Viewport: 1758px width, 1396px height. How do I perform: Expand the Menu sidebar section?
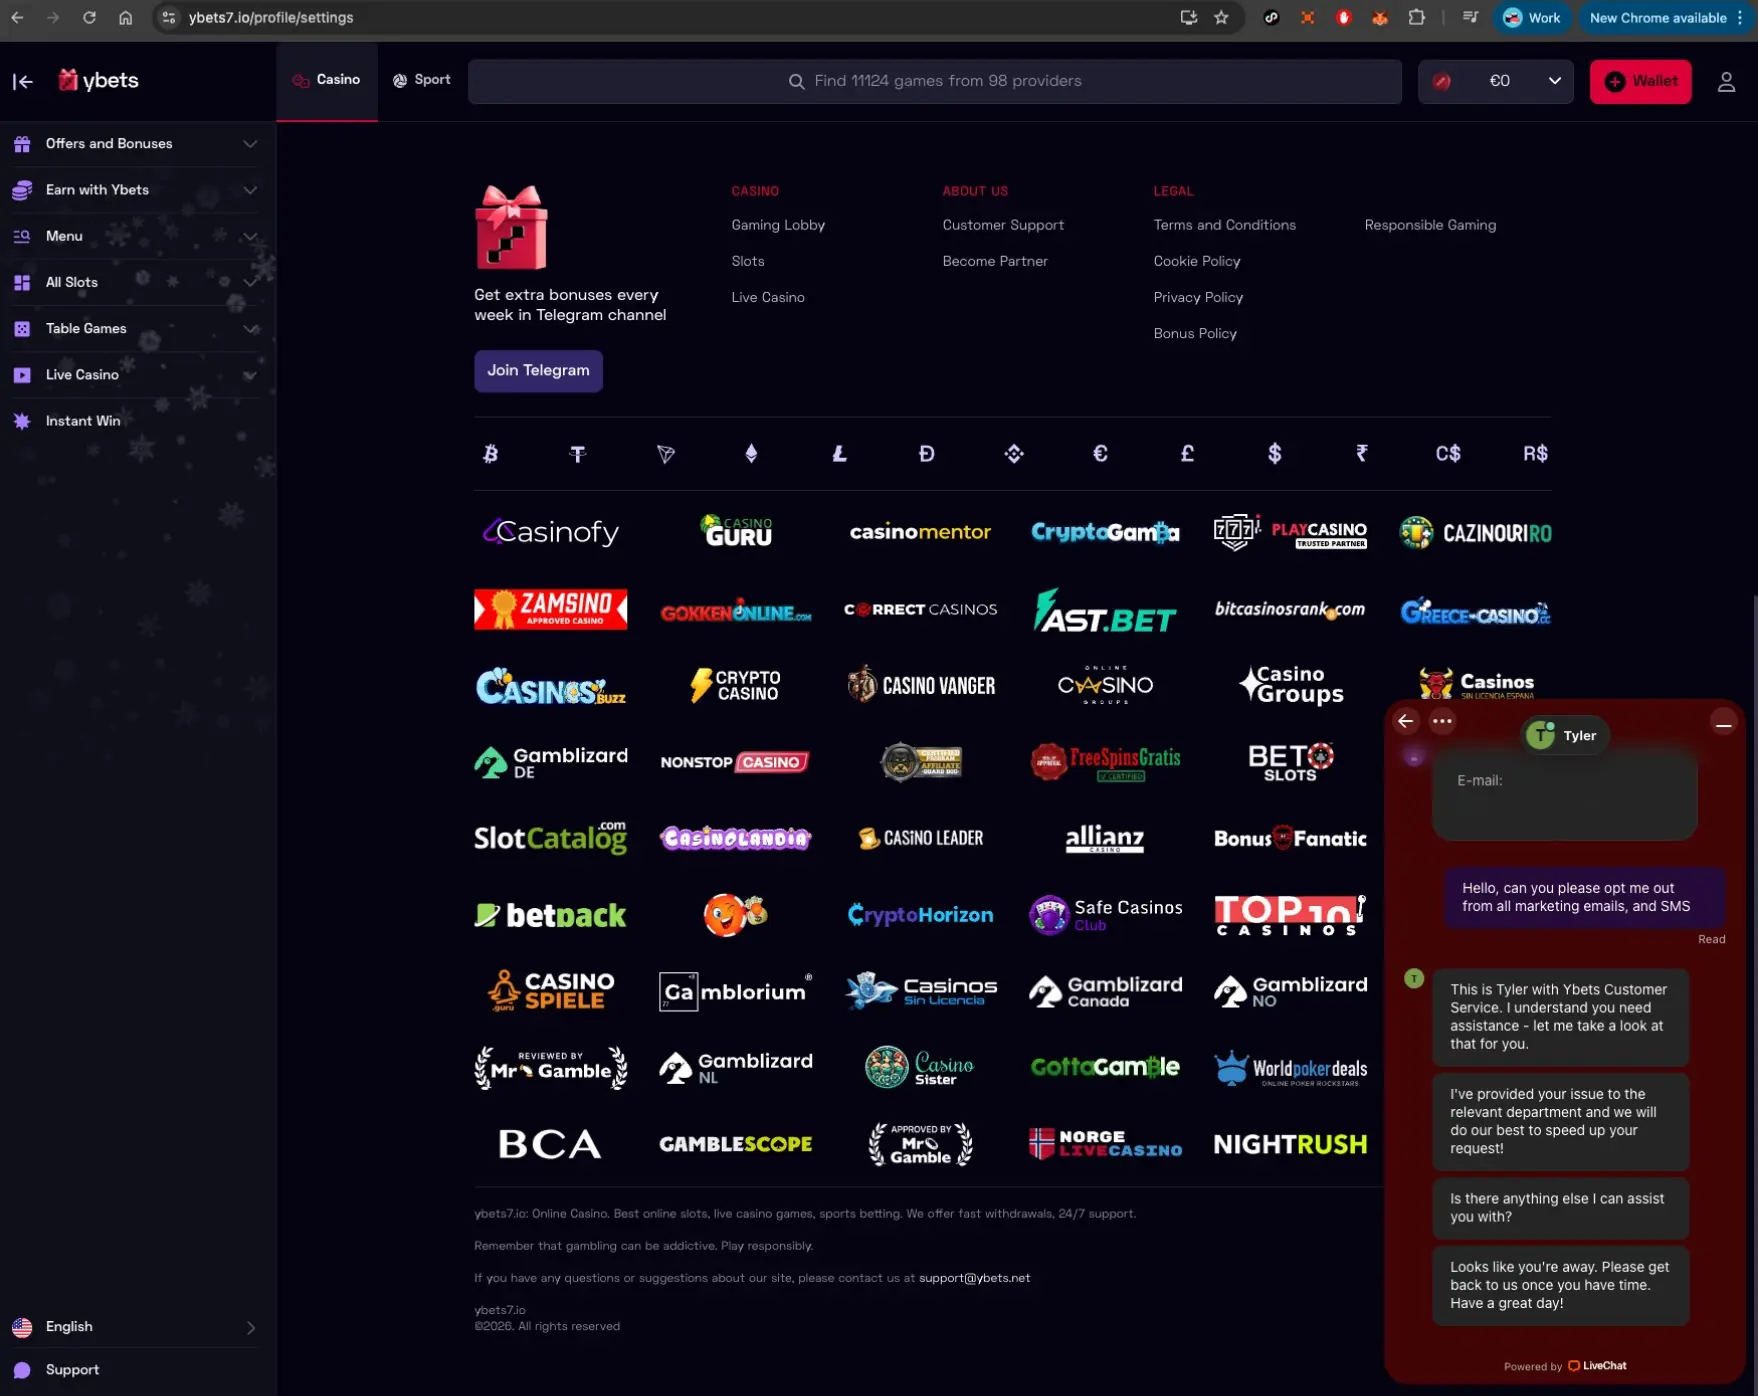[136, 236]
